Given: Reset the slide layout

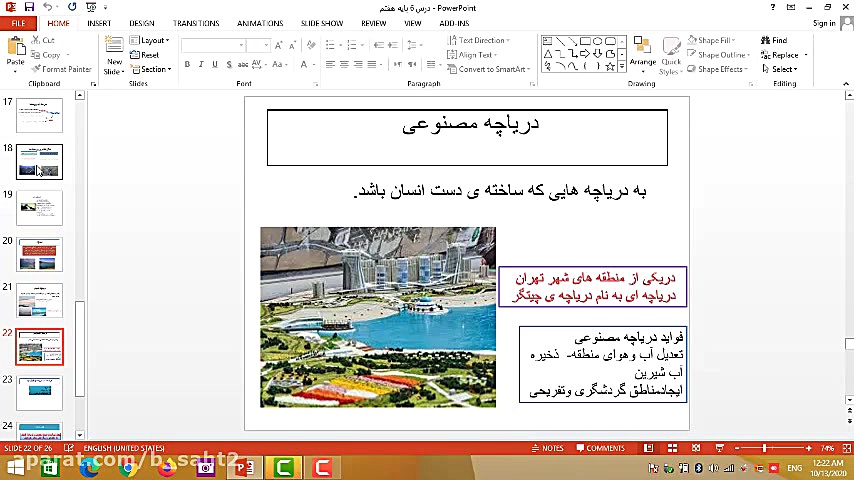Looking at the screenshot, I should (145, 55).
